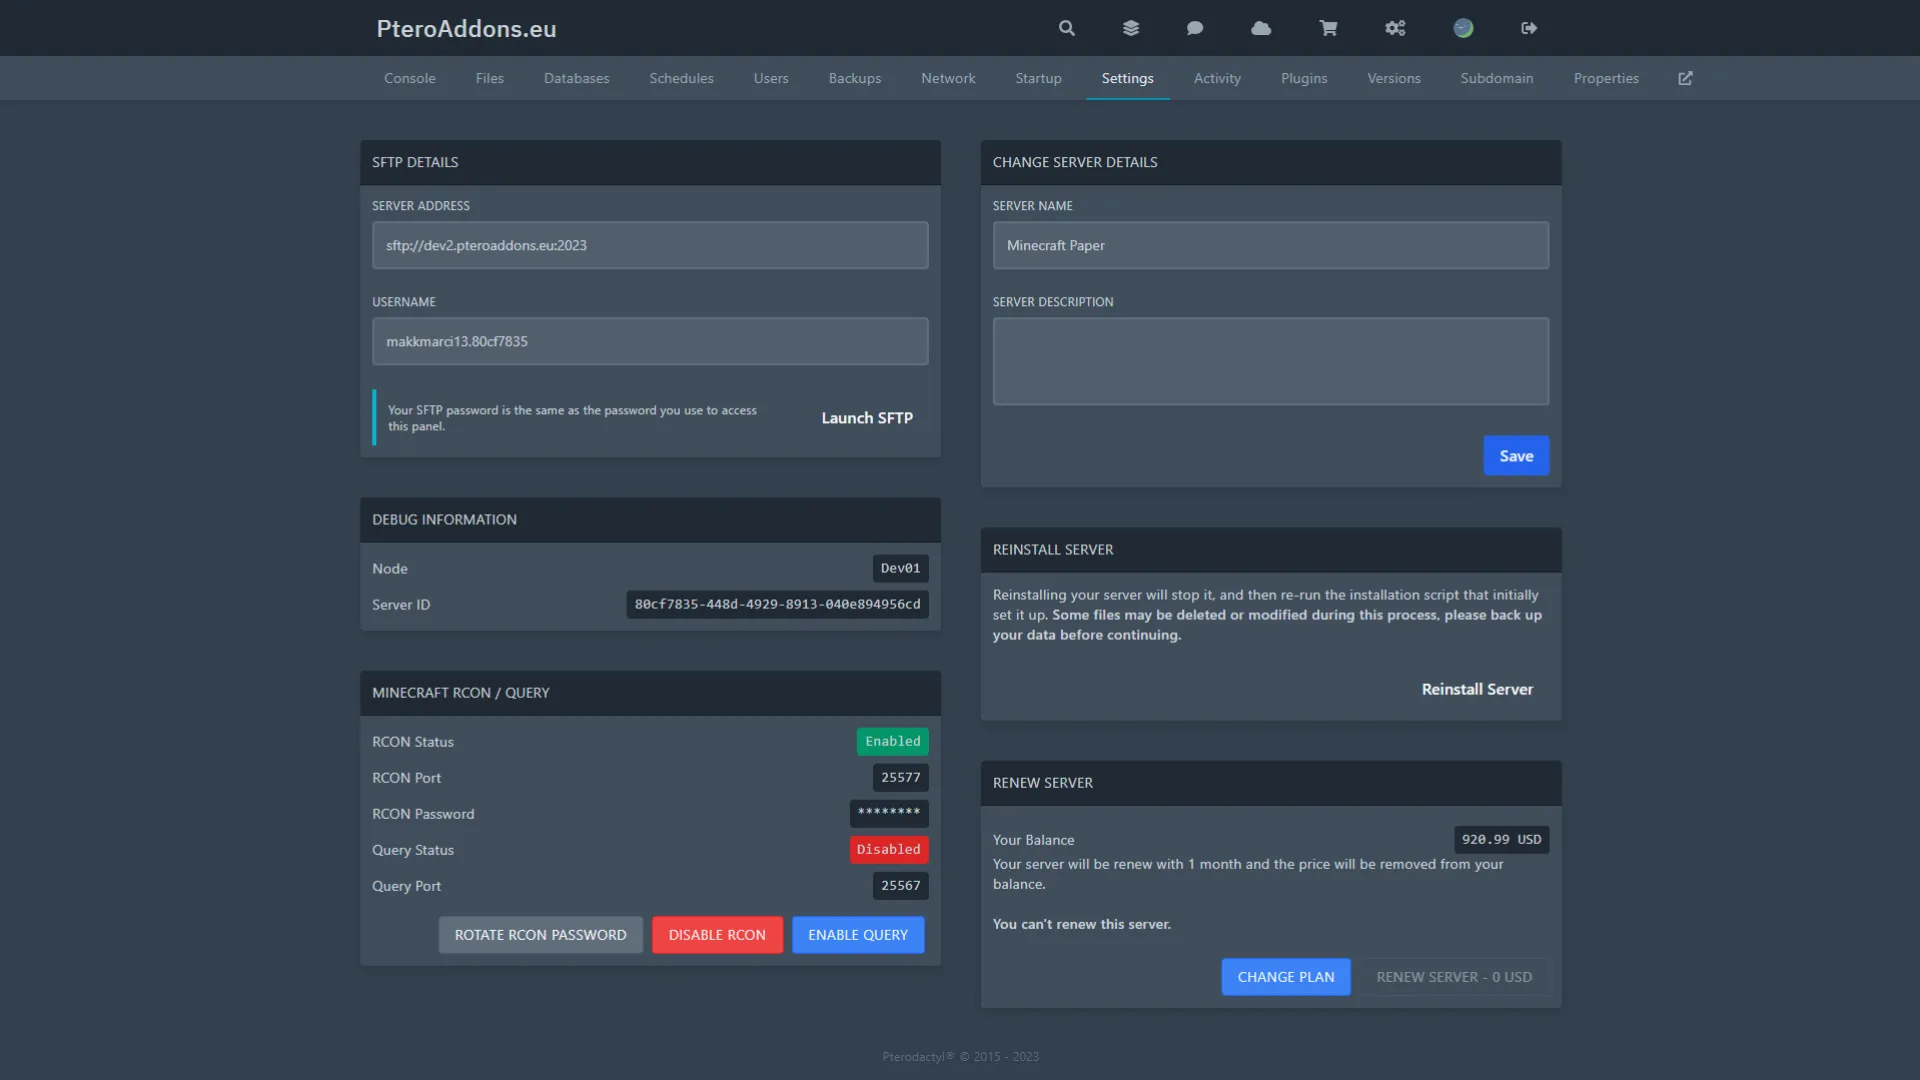Click the Reinstall Server button
The width and height of the screenshot is (1920, 1080).
tap(1477, 689)
